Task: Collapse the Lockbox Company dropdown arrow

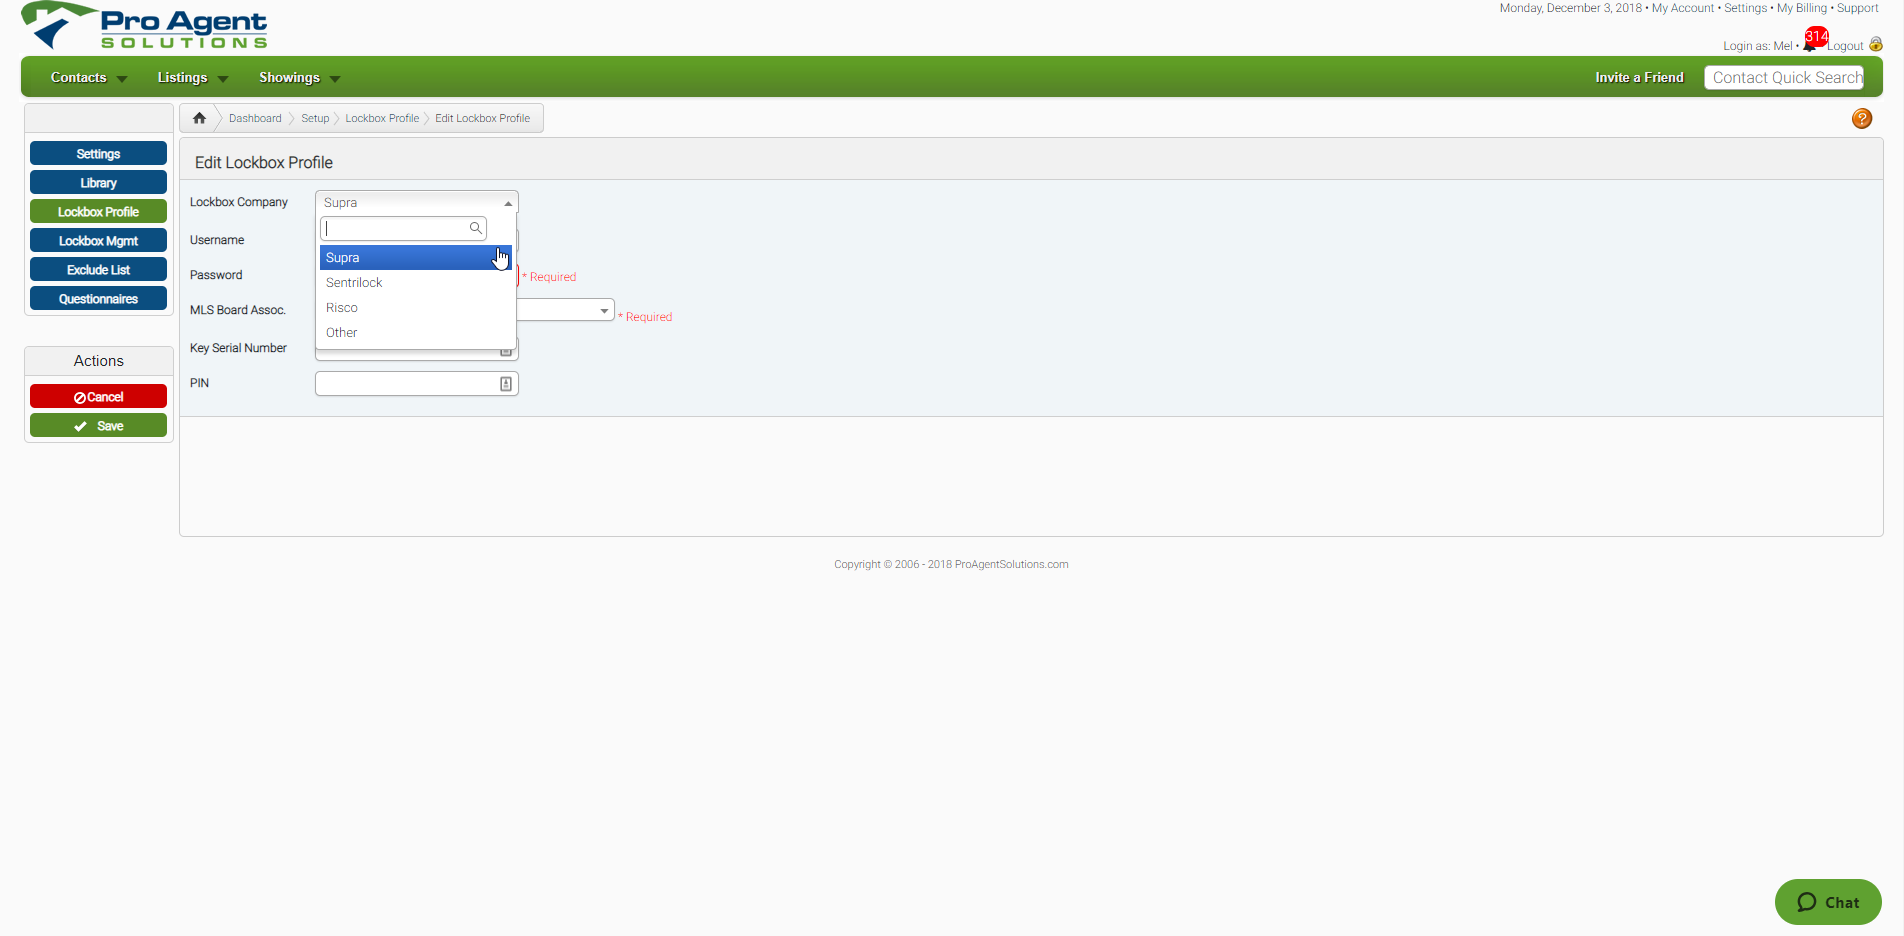Action: pyautogui.click(x=508, y=203)
